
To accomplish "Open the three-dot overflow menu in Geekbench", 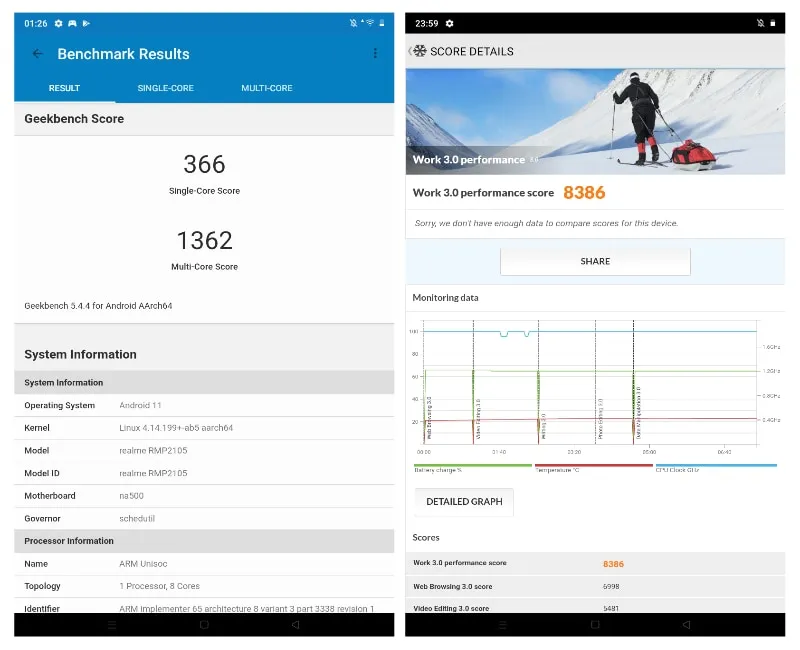I will [375, 54].
